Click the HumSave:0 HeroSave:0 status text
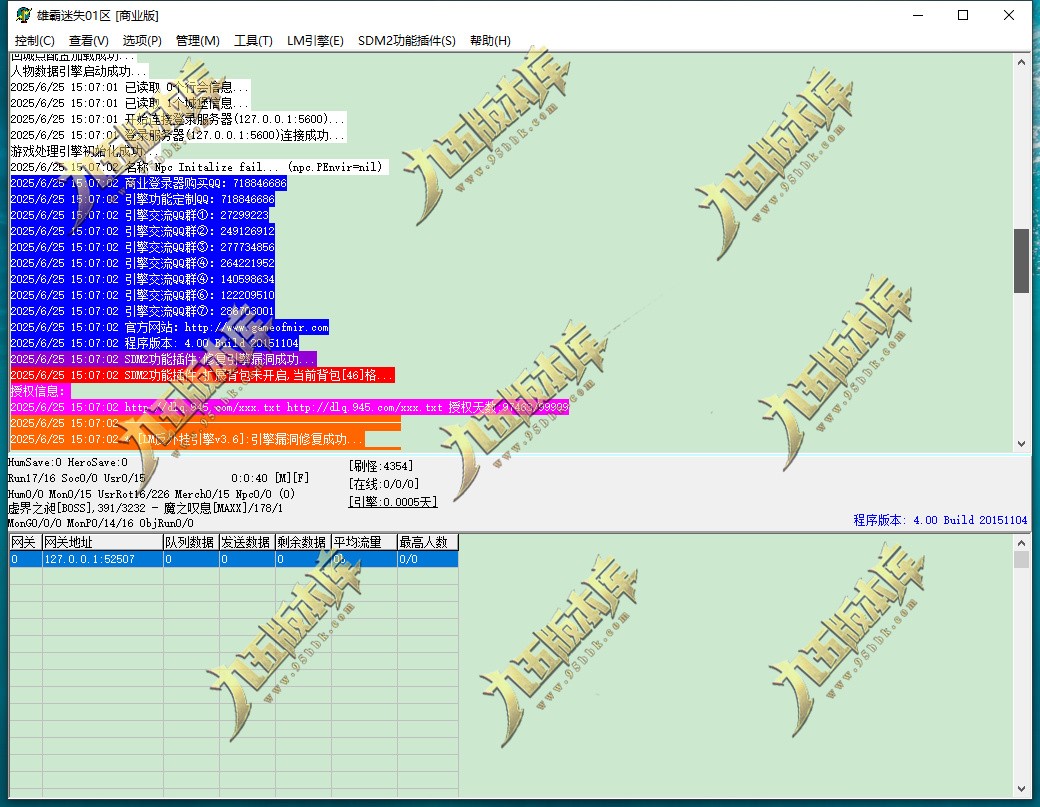 (68, 462)
